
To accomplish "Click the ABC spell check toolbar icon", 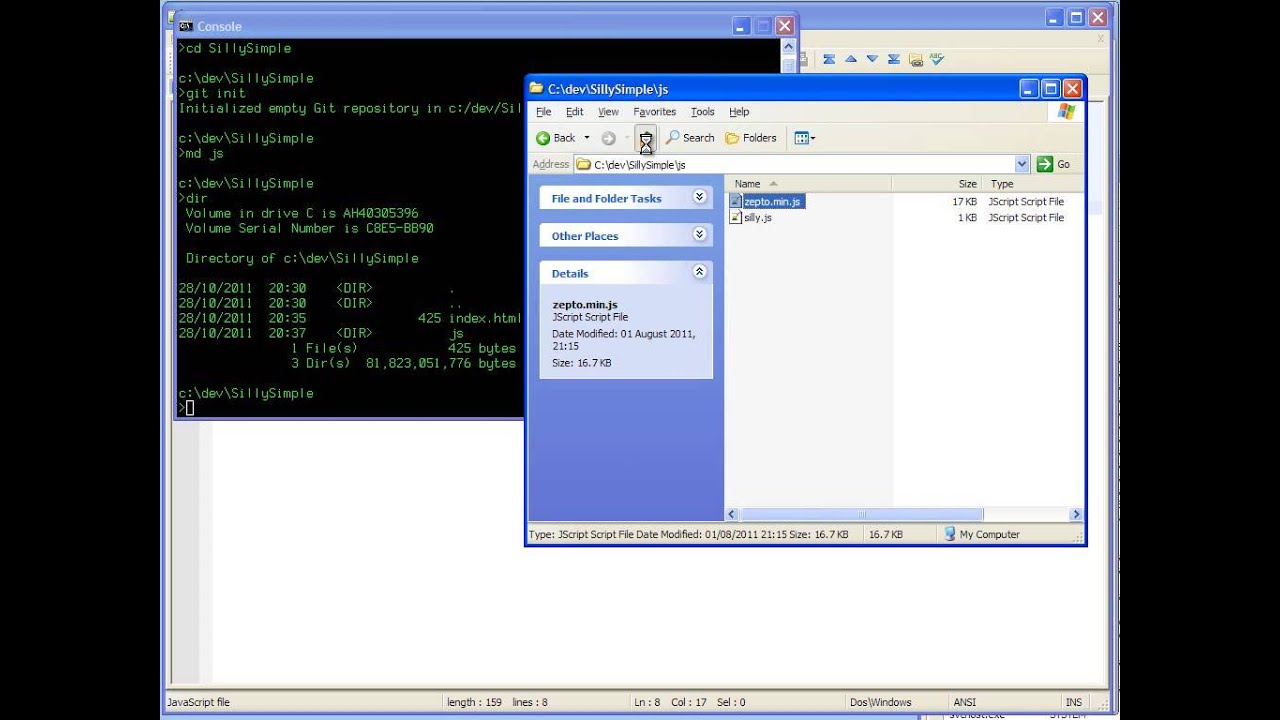I will tap(937, 59).
